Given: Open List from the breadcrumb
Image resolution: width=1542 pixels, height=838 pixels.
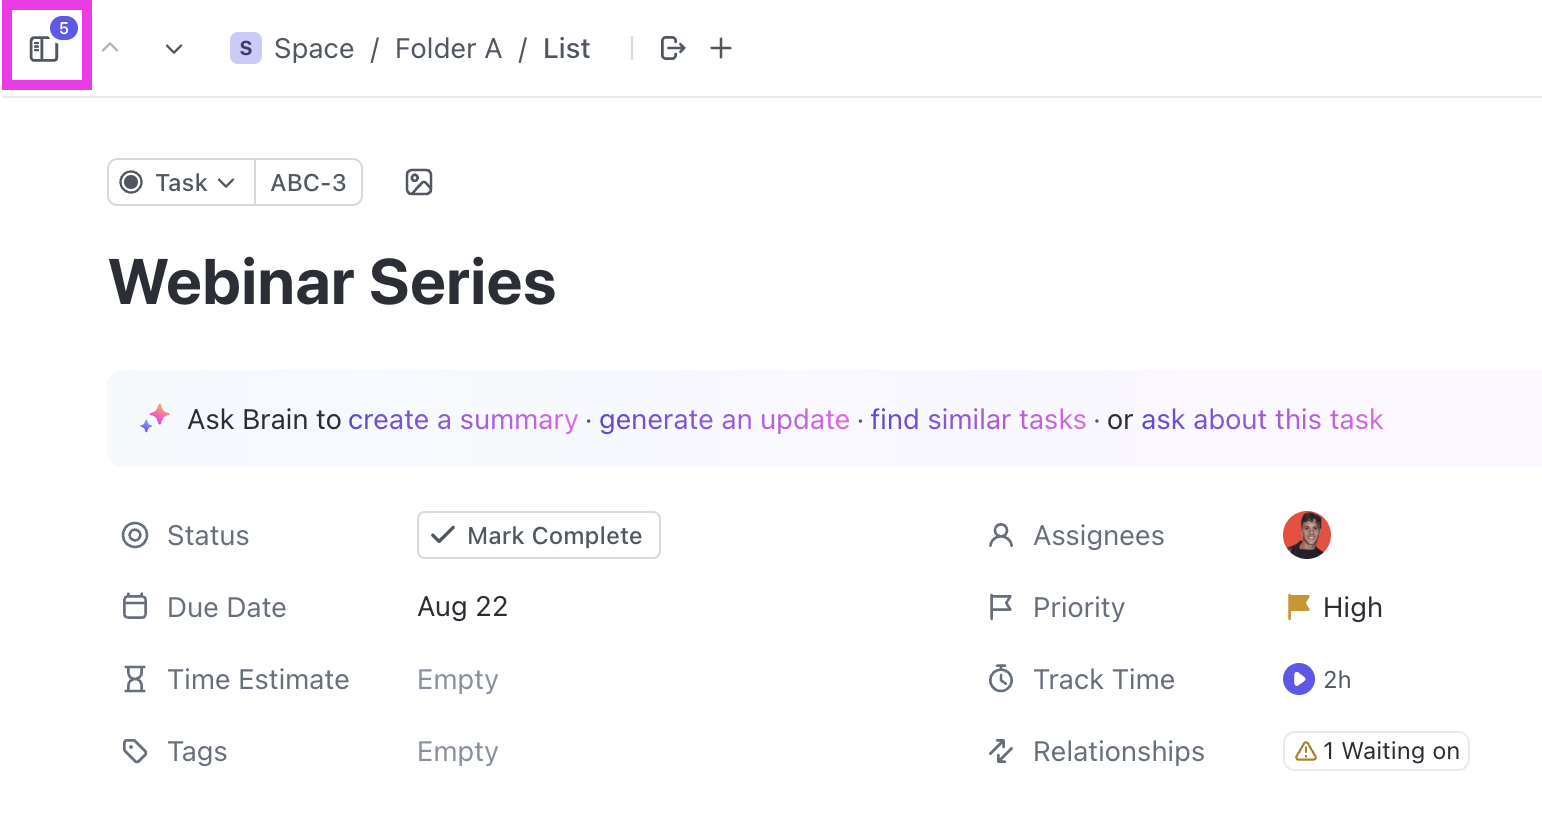Looking at the screenshot, I should coord(567,48).
